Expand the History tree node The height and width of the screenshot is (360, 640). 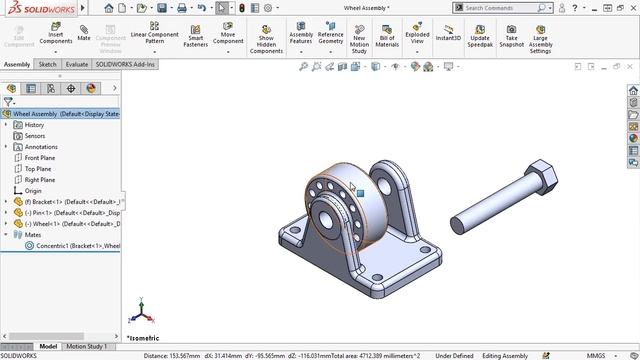6,124
